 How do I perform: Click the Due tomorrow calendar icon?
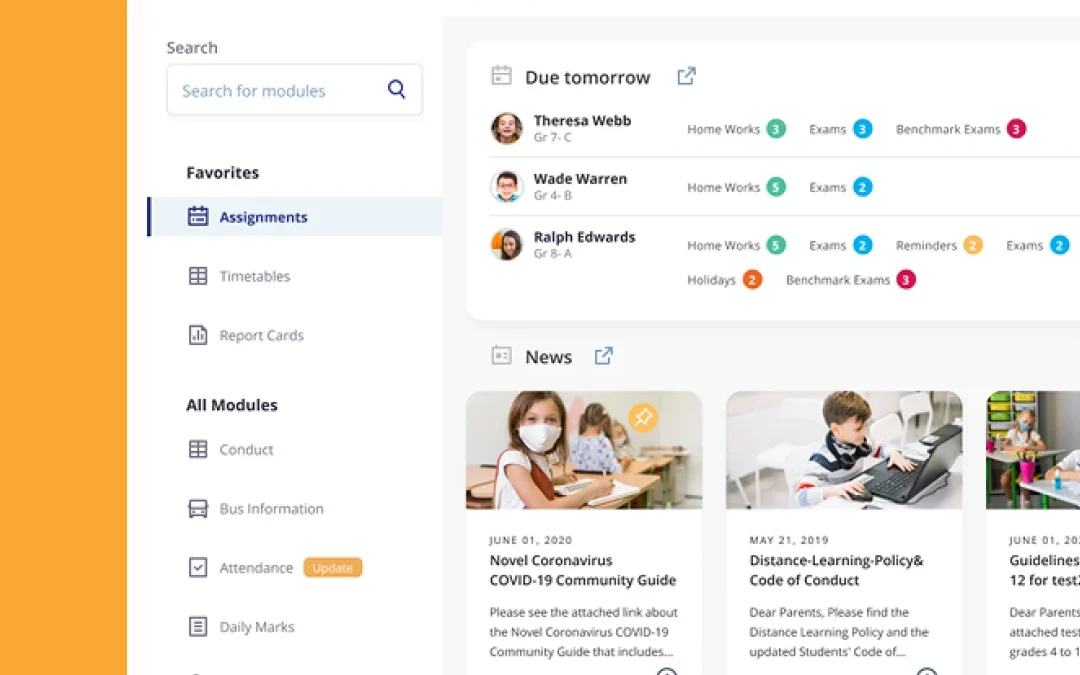501,75
